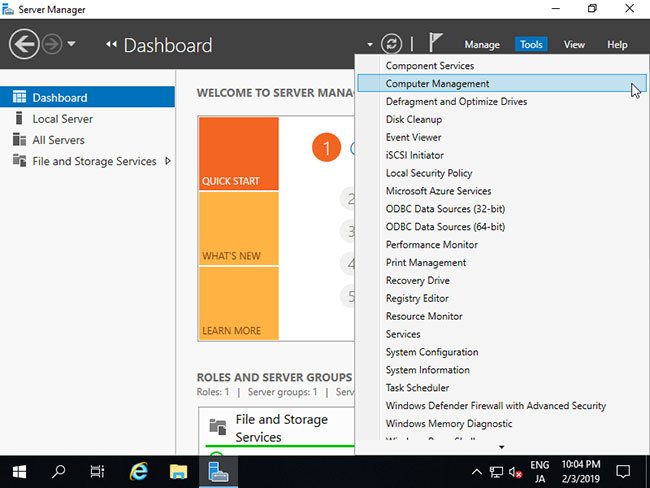Open ODBC Data Sources (32-bit)
Screen dimensions: 650x488
pyautogui.click(x=502, y=209)
